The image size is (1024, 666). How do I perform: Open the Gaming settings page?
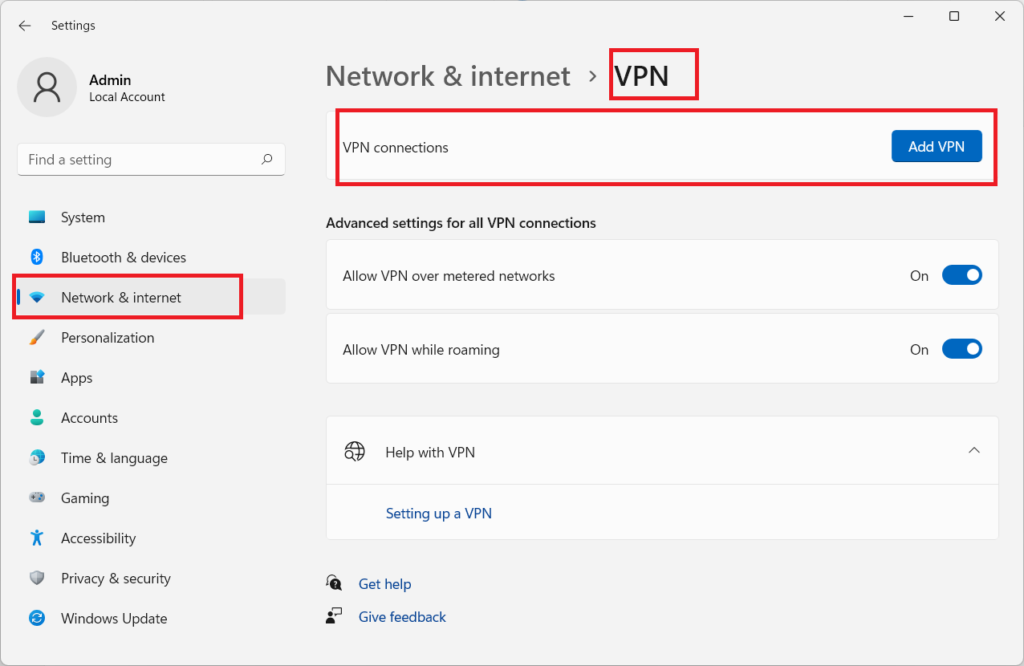tap(151, 498)
